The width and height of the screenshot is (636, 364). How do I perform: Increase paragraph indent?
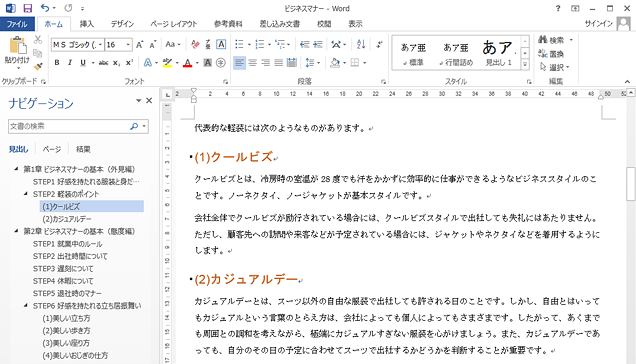[x=318, y=44]
